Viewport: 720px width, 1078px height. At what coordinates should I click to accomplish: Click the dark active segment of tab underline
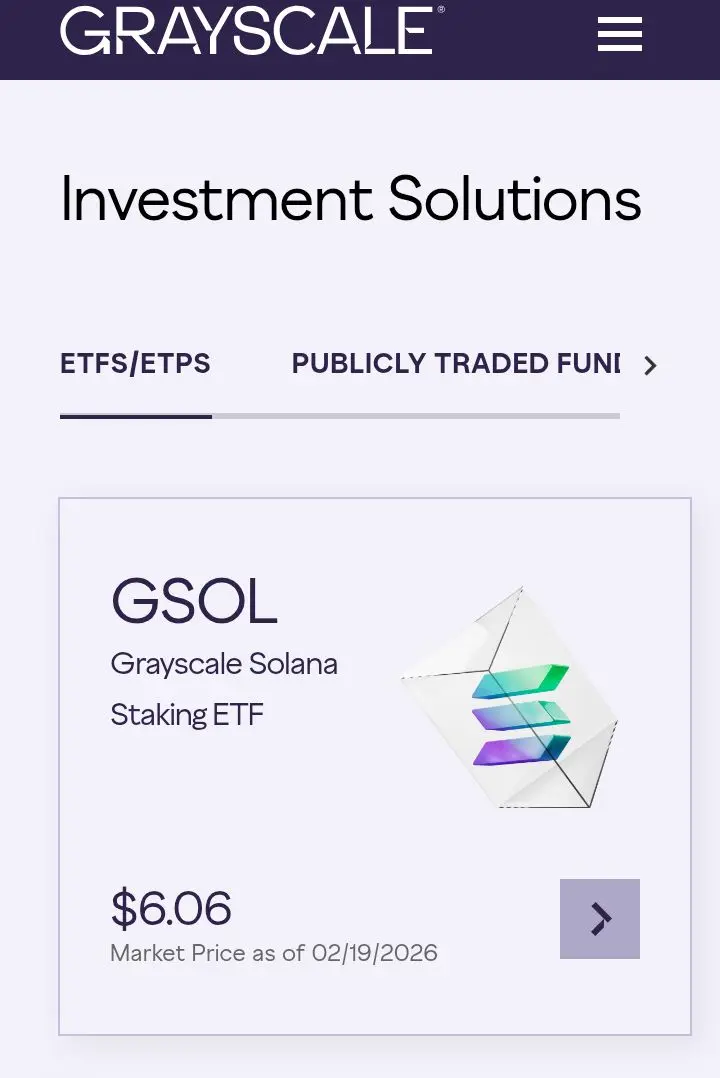coord(135,416)
